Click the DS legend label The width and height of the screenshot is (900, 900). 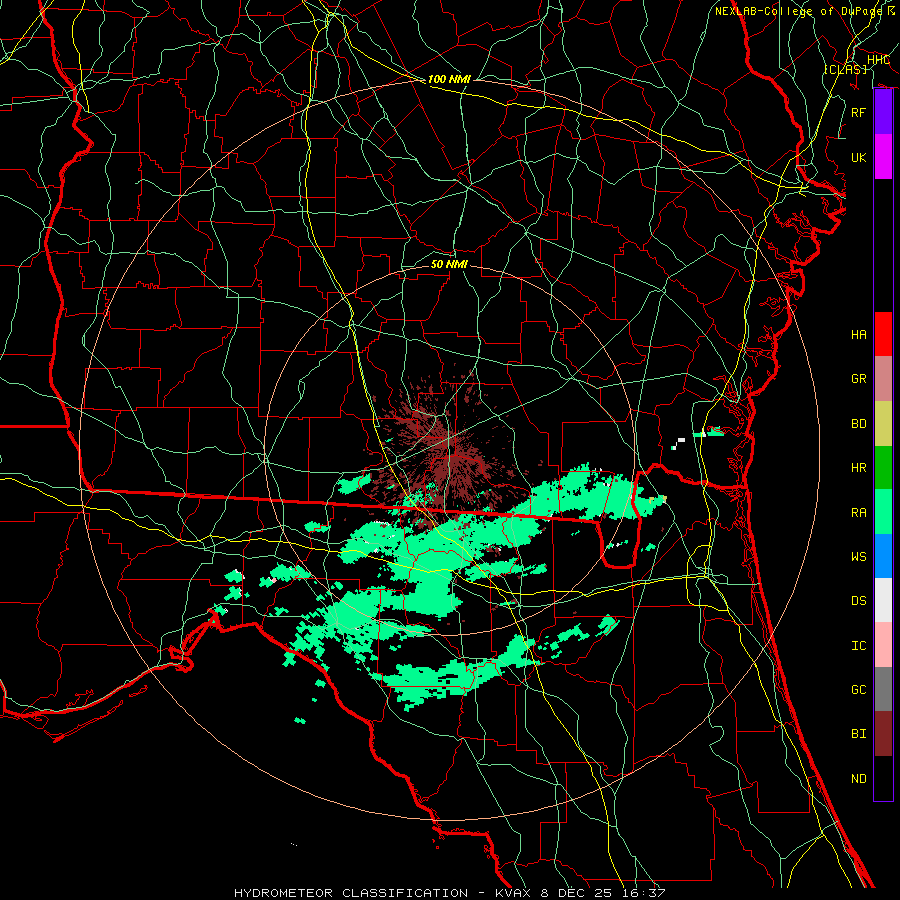tap(859, 600)
